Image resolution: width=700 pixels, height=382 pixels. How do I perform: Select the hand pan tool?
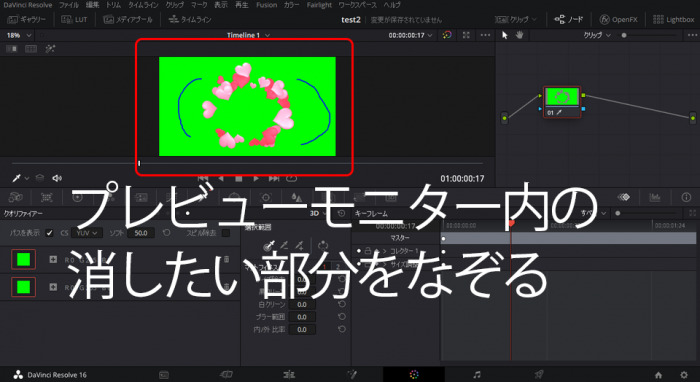point(519,35)
